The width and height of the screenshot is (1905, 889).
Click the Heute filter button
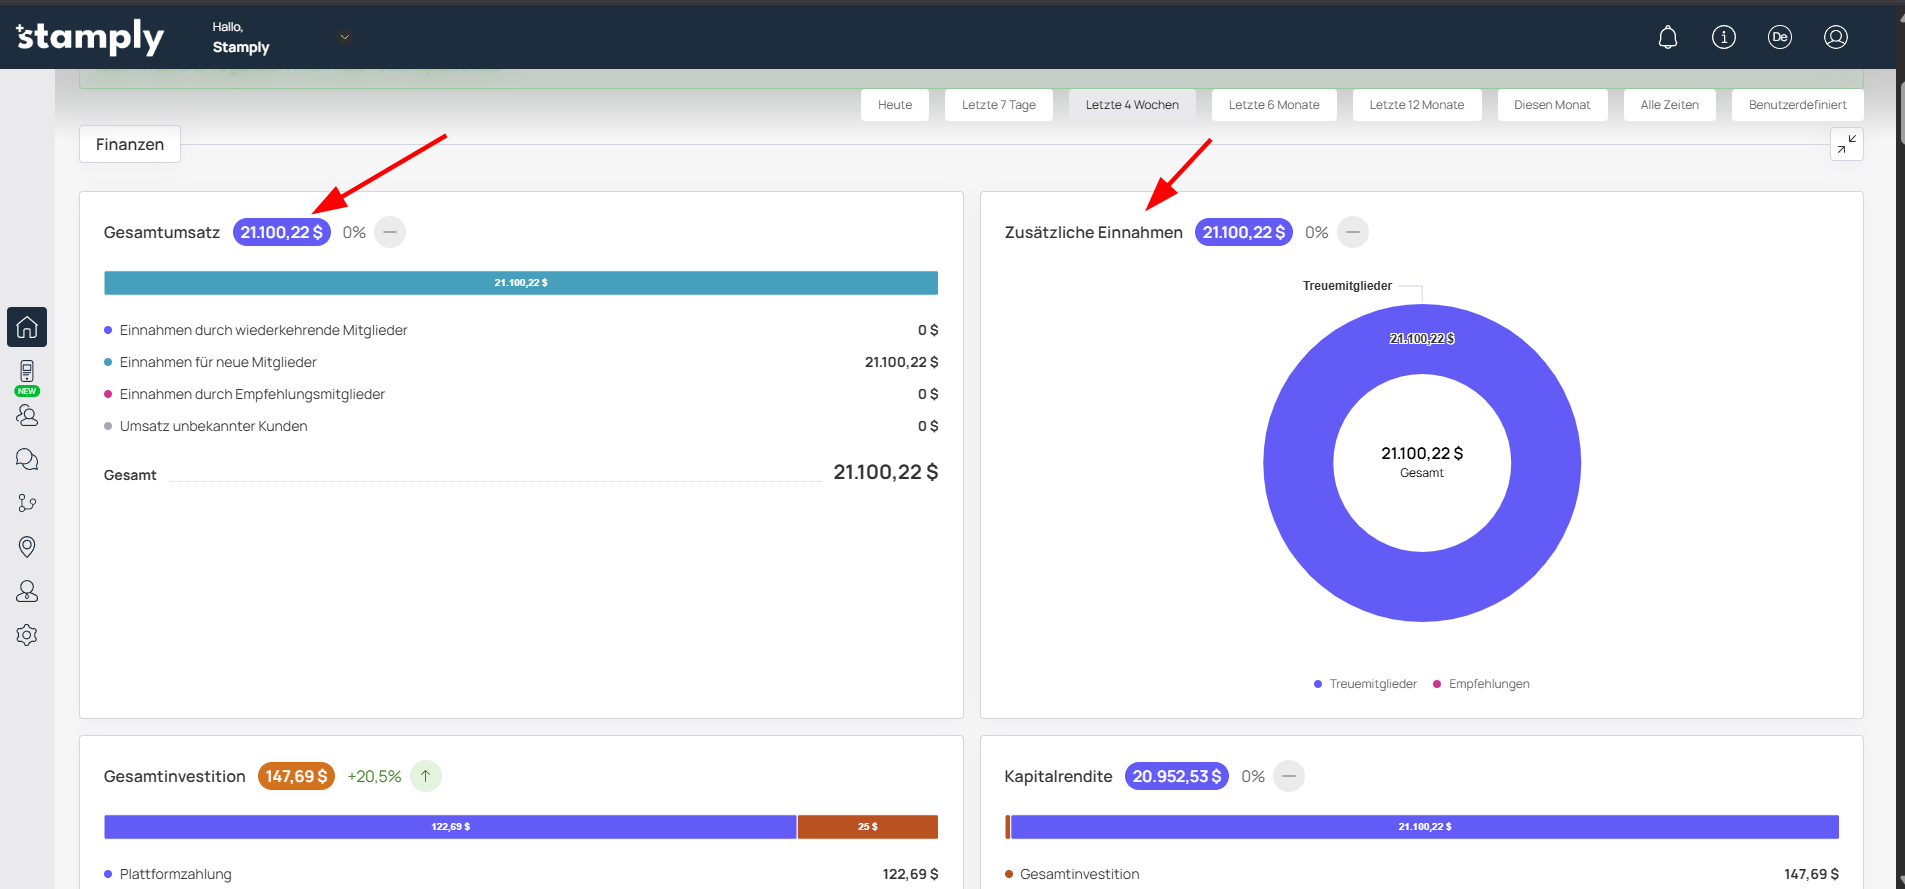[894, 105]
